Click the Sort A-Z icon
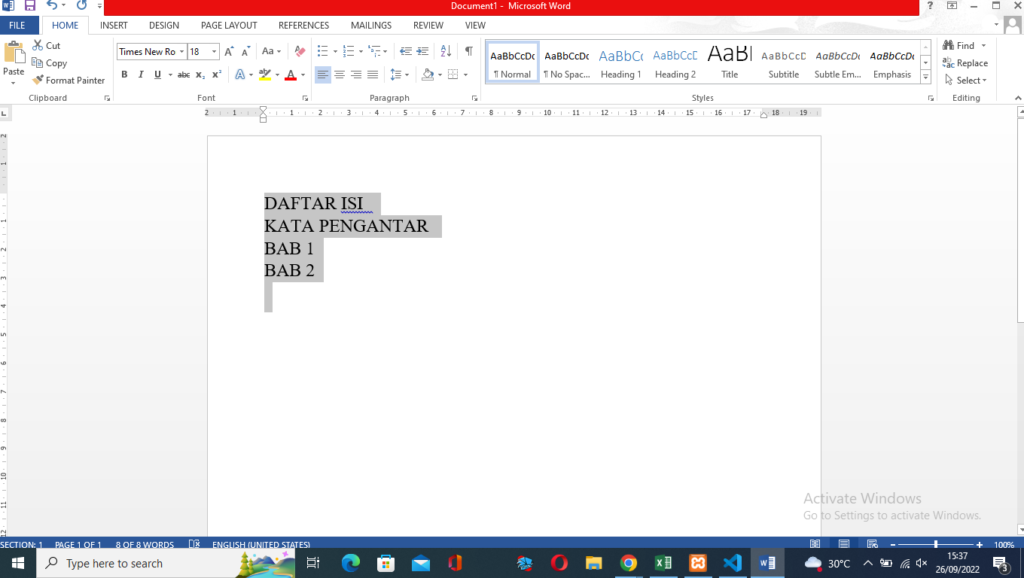This screenshot has width=1024, height=578. (x=445, y=51)
